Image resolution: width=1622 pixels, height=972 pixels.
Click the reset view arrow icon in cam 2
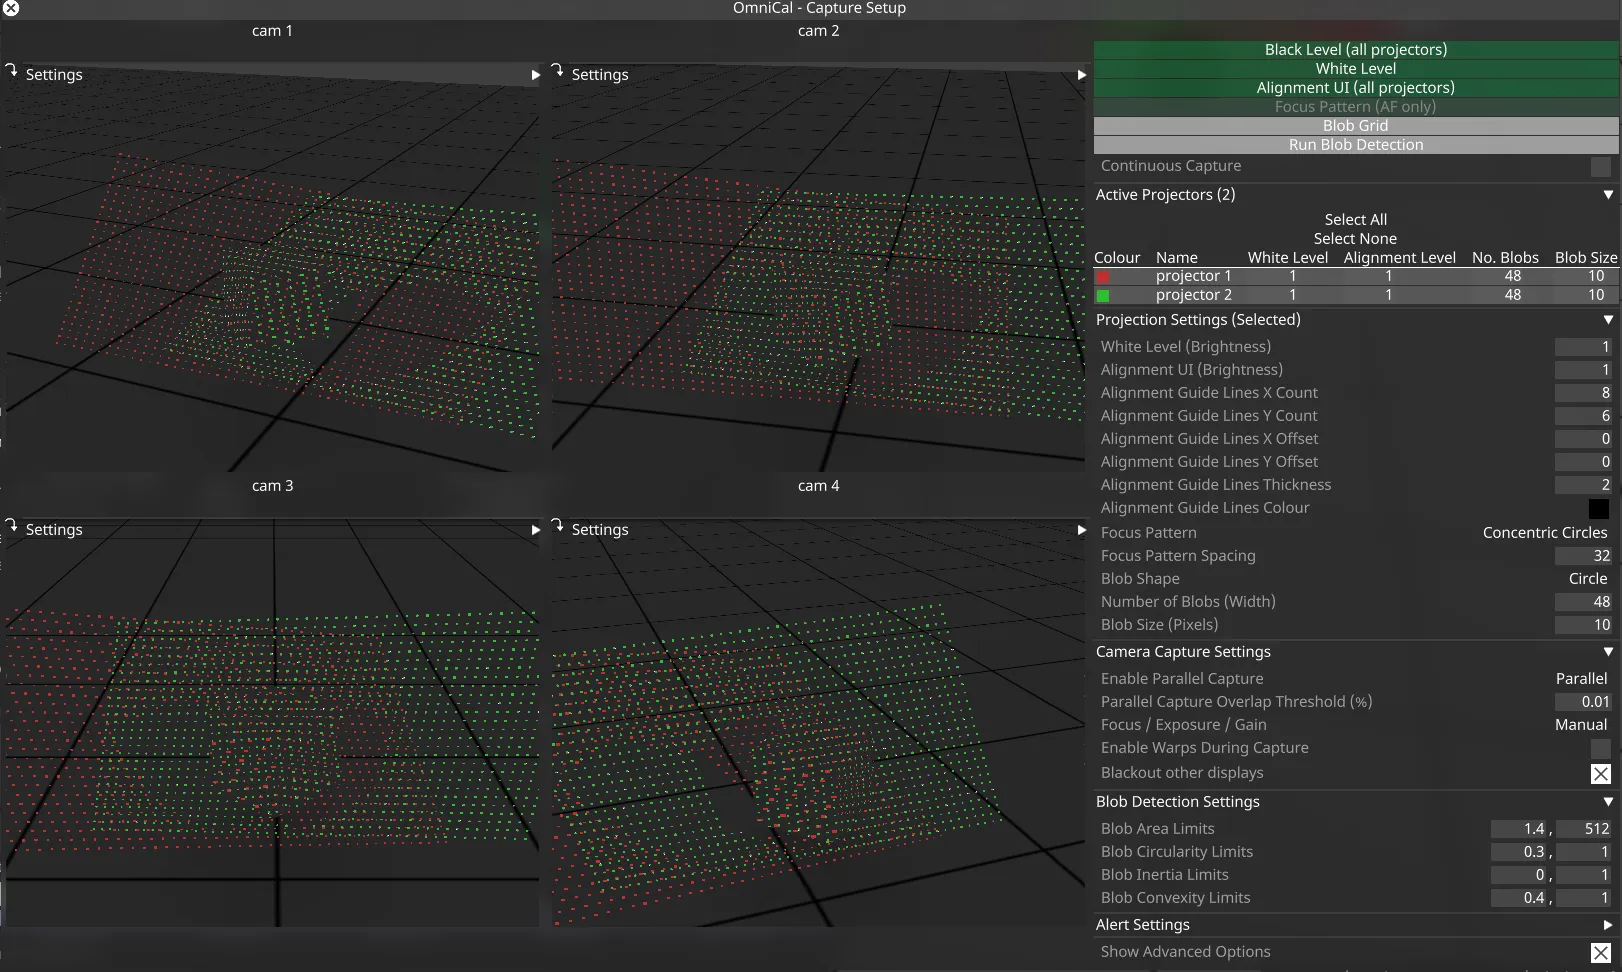(x=557, y=71)
